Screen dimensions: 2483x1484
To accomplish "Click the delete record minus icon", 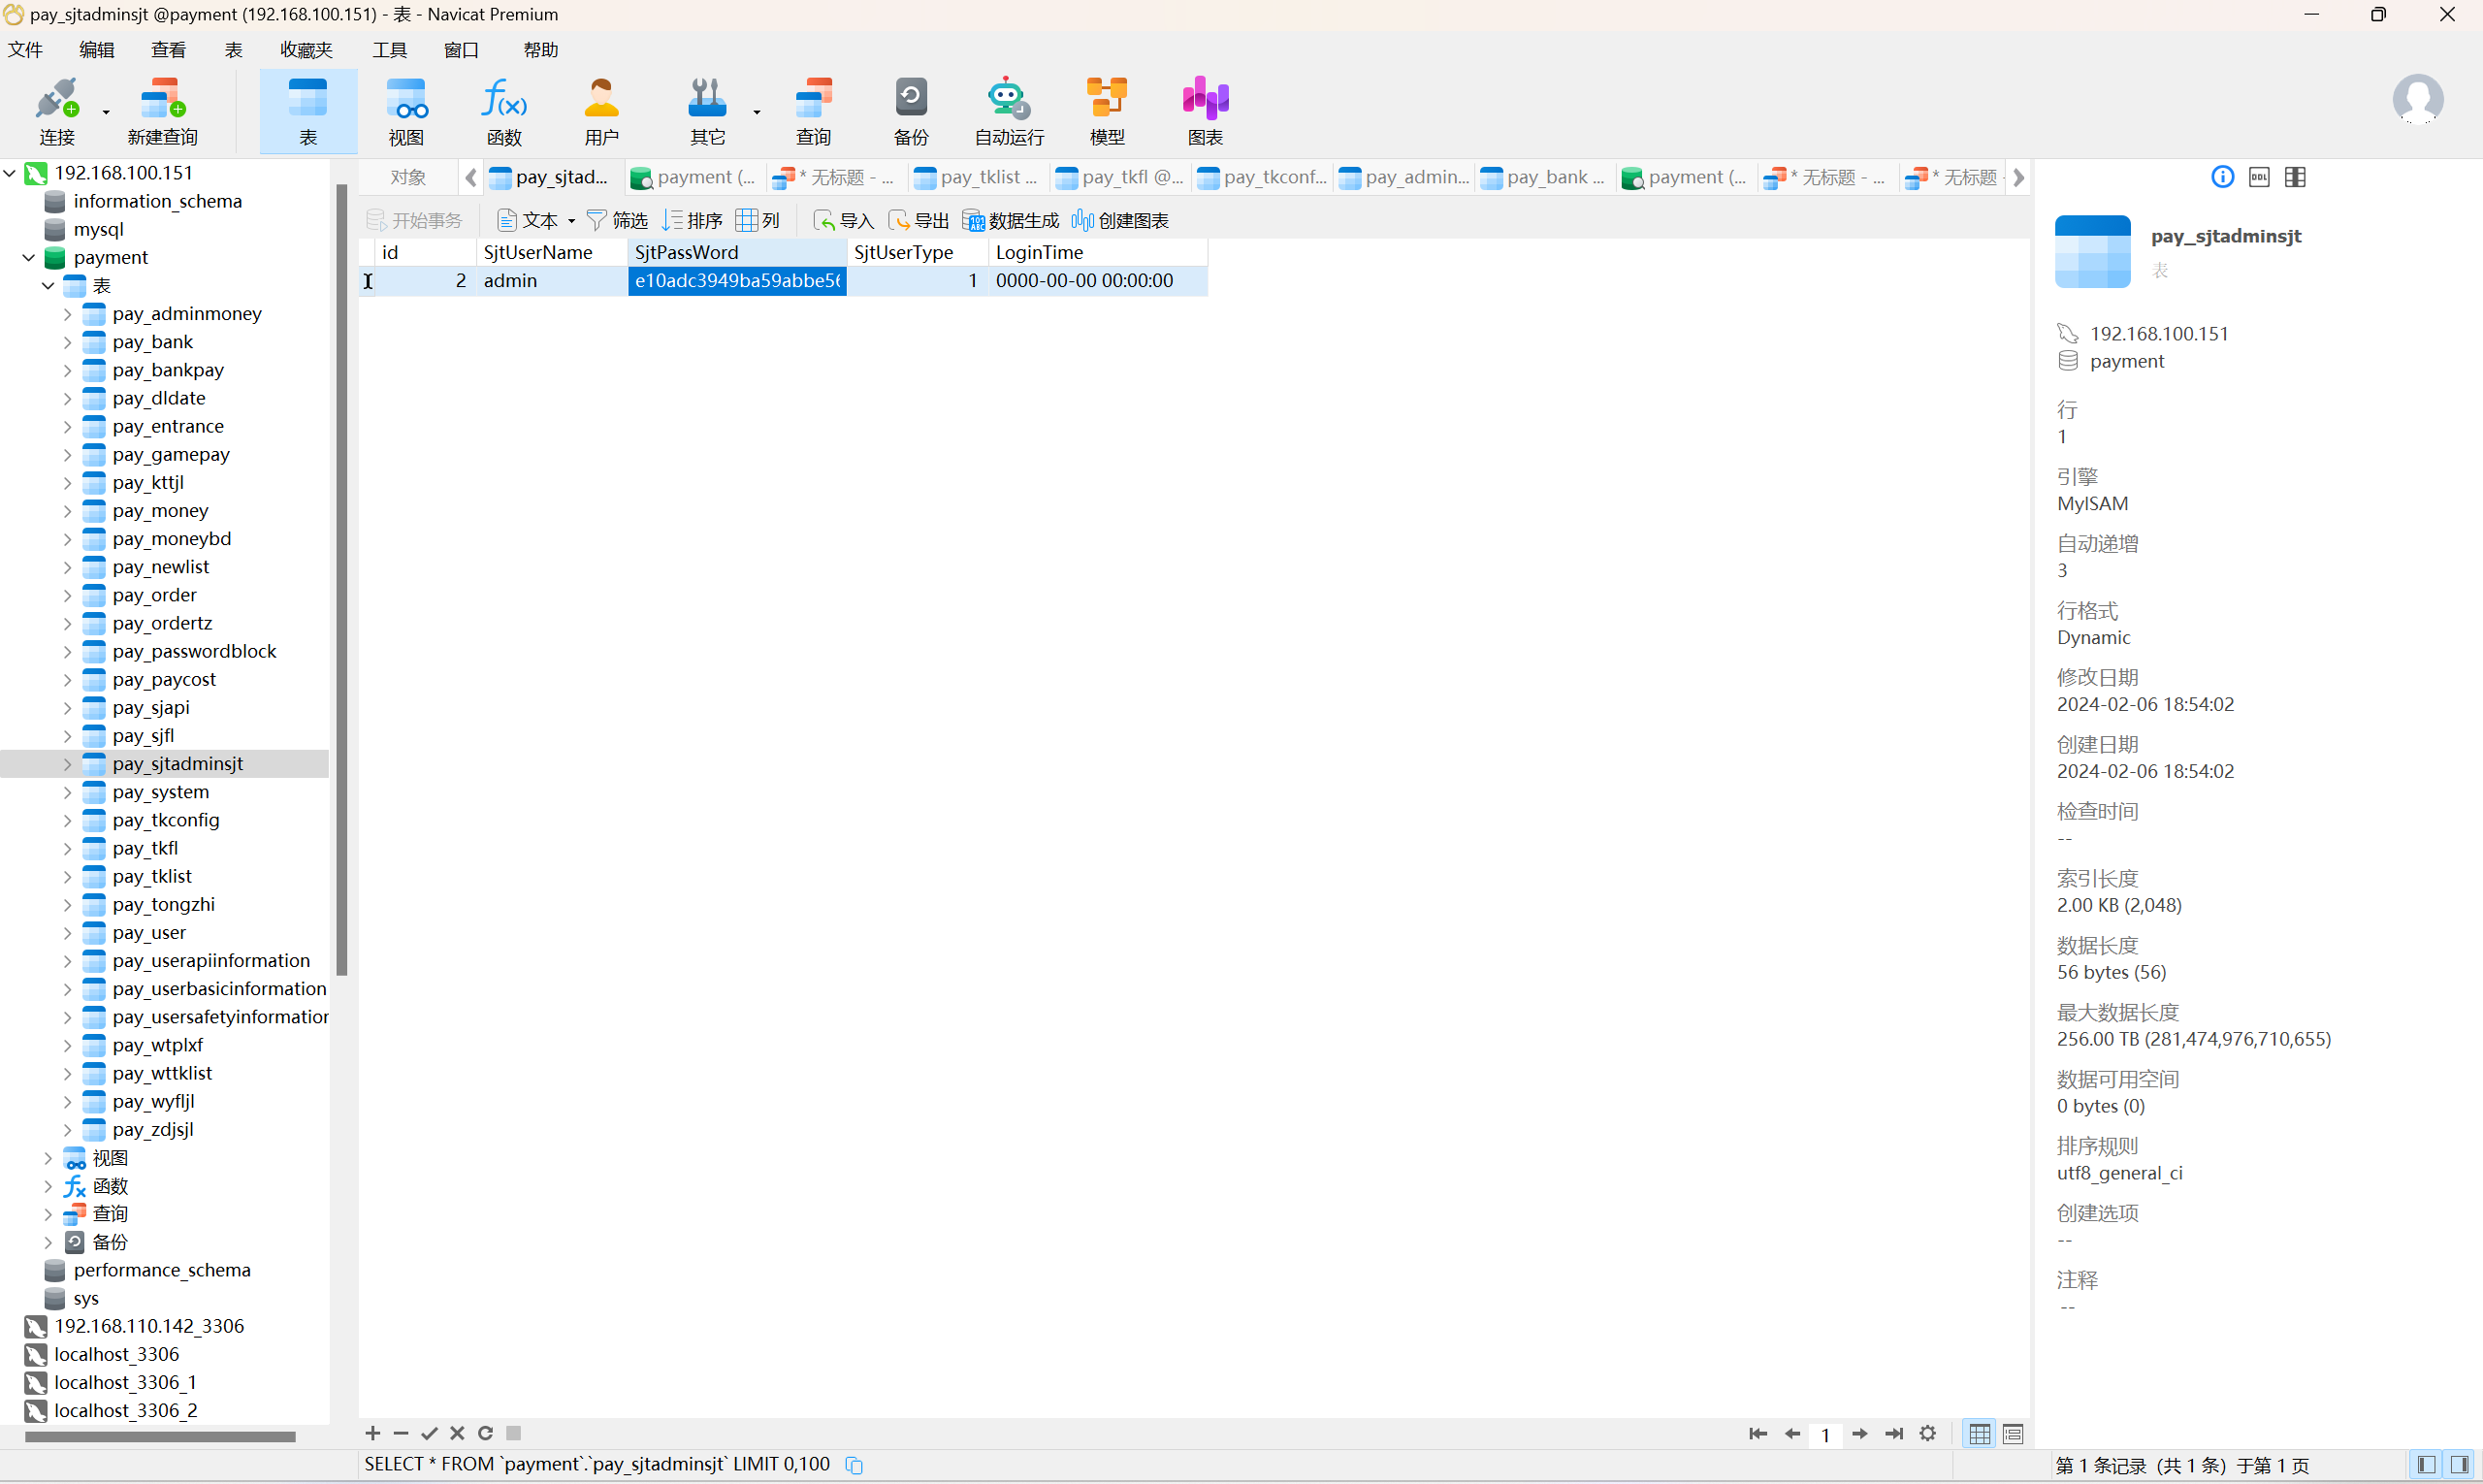I will [x=401, y=1433].
